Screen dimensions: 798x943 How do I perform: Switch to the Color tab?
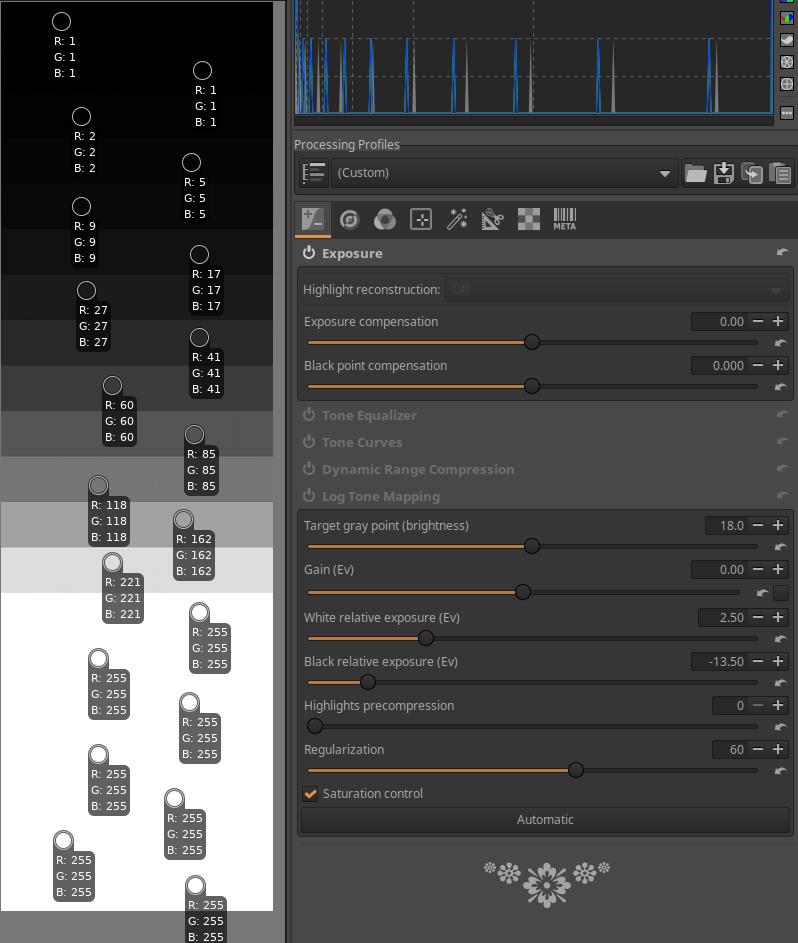[385, 219]
